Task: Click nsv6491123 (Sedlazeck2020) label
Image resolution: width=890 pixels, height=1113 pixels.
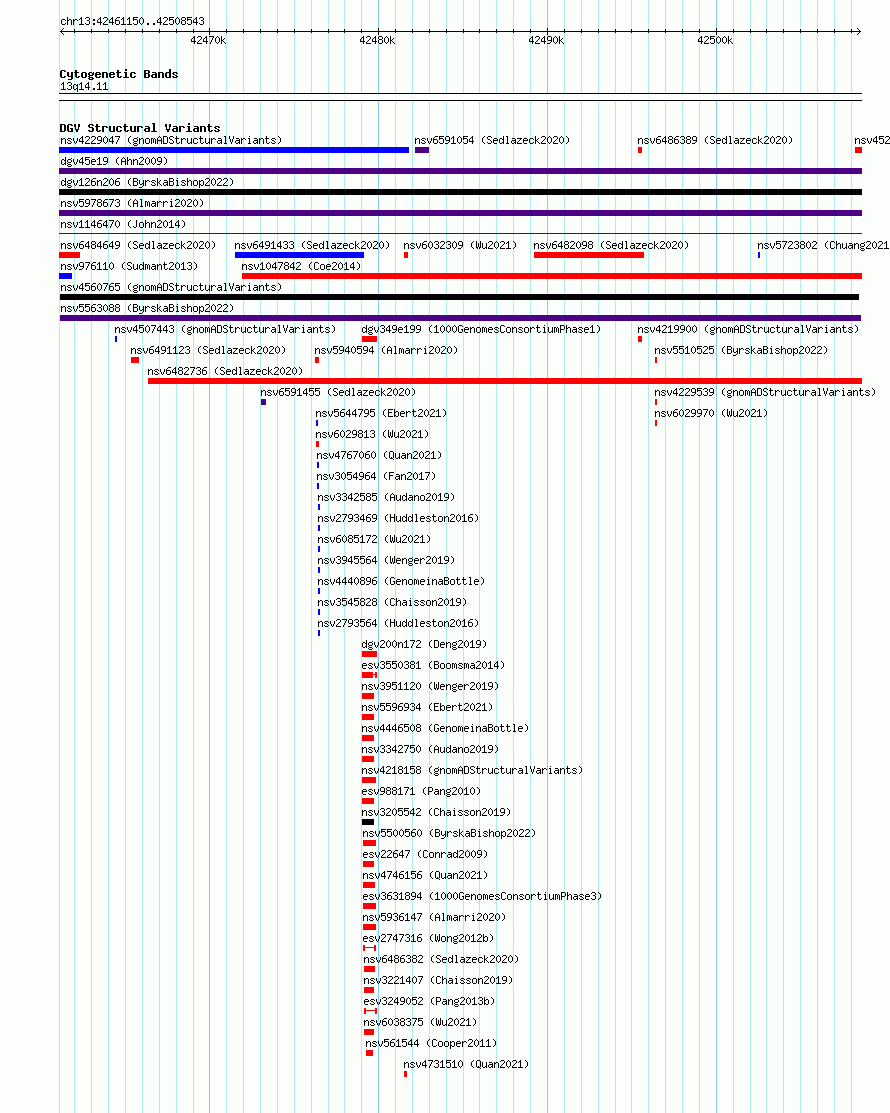Action: tap(208, 351)
